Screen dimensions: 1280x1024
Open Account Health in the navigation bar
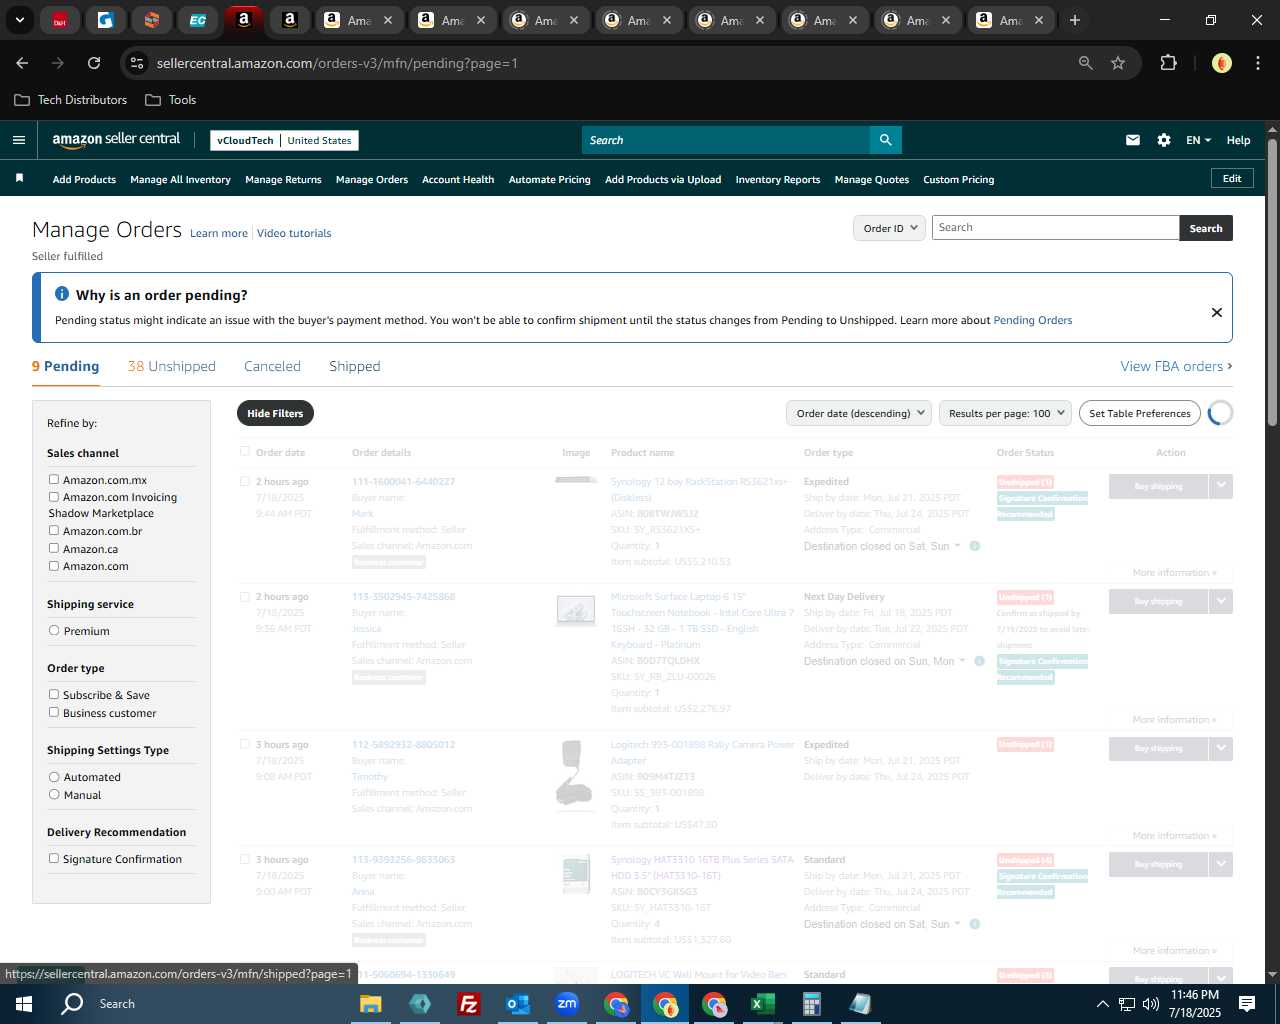coord(458,179)
